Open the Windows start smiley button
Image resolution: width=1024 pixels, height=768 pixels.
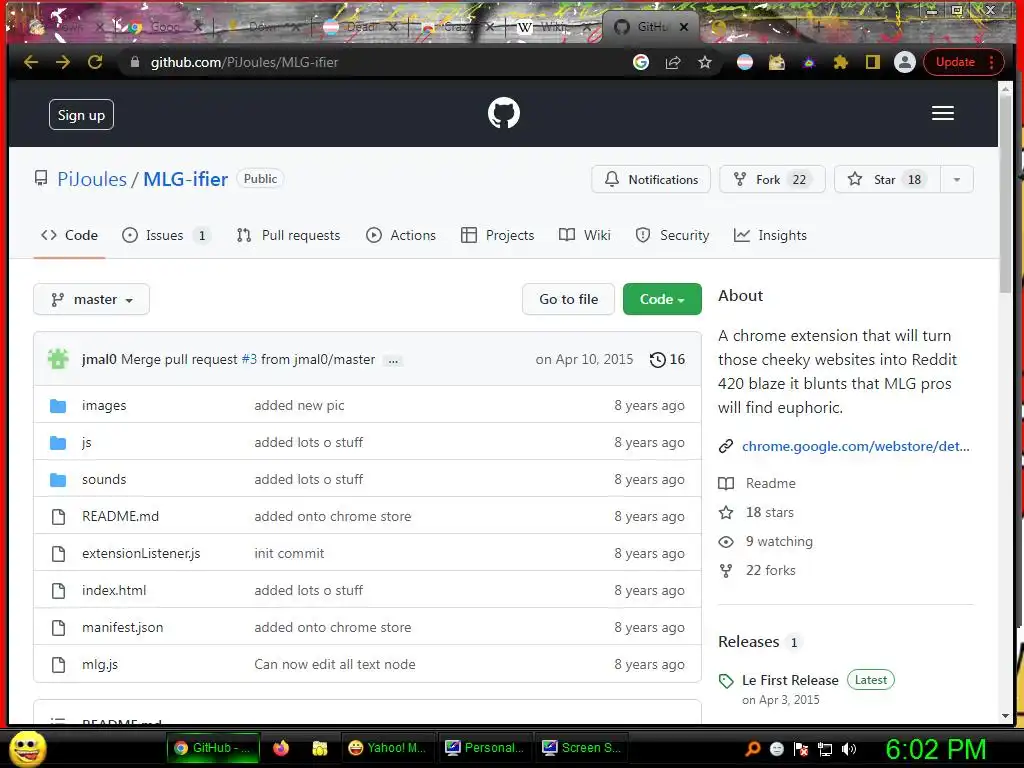(27, 748)
